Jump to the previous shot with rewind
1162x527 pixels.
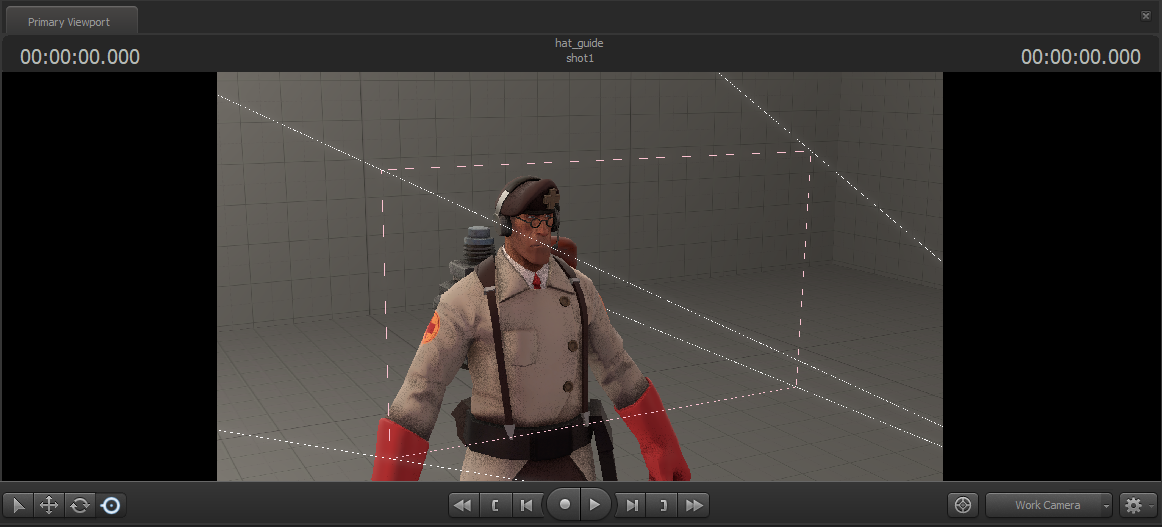463,506
